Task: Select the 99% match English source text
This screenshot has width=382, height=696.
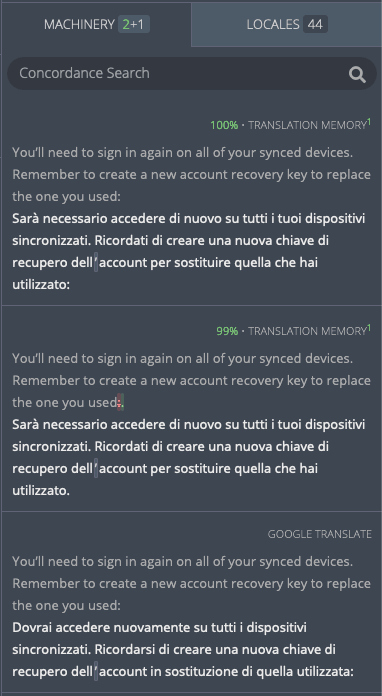Action: pyautogui.click(x=191, y=380)
